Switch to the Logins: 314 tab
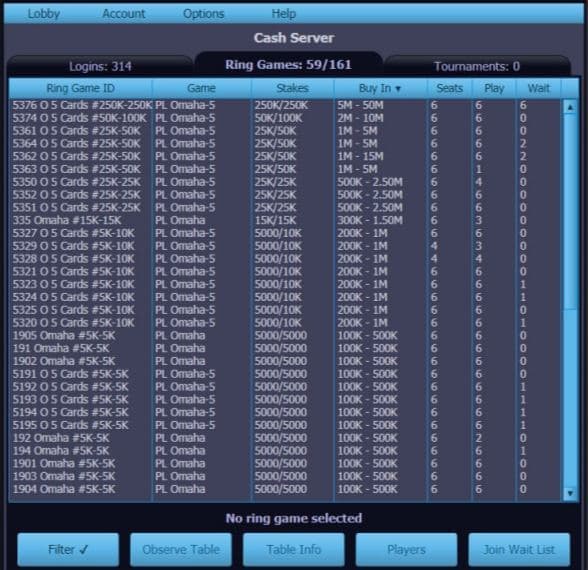 click(100, 66)
